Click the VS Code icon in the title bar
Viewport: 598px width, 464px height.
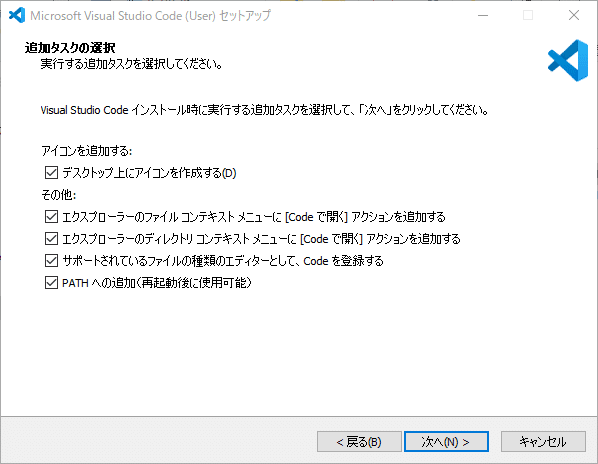[17, 15]
